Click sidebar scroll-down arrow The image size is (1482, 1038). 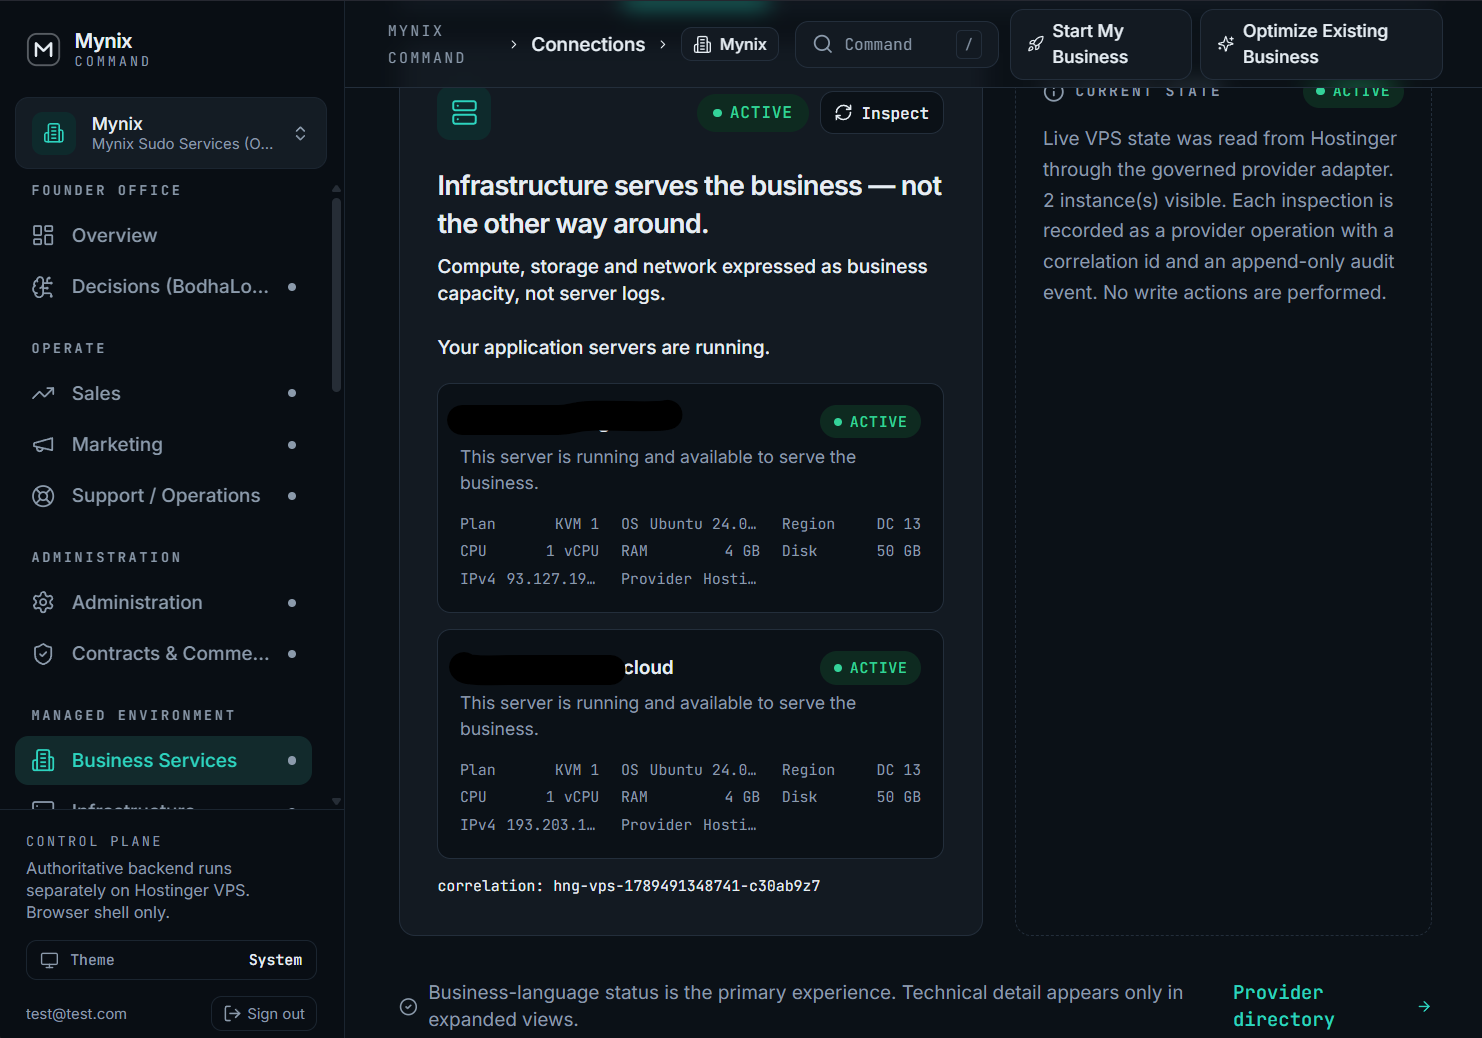[336, 801]
